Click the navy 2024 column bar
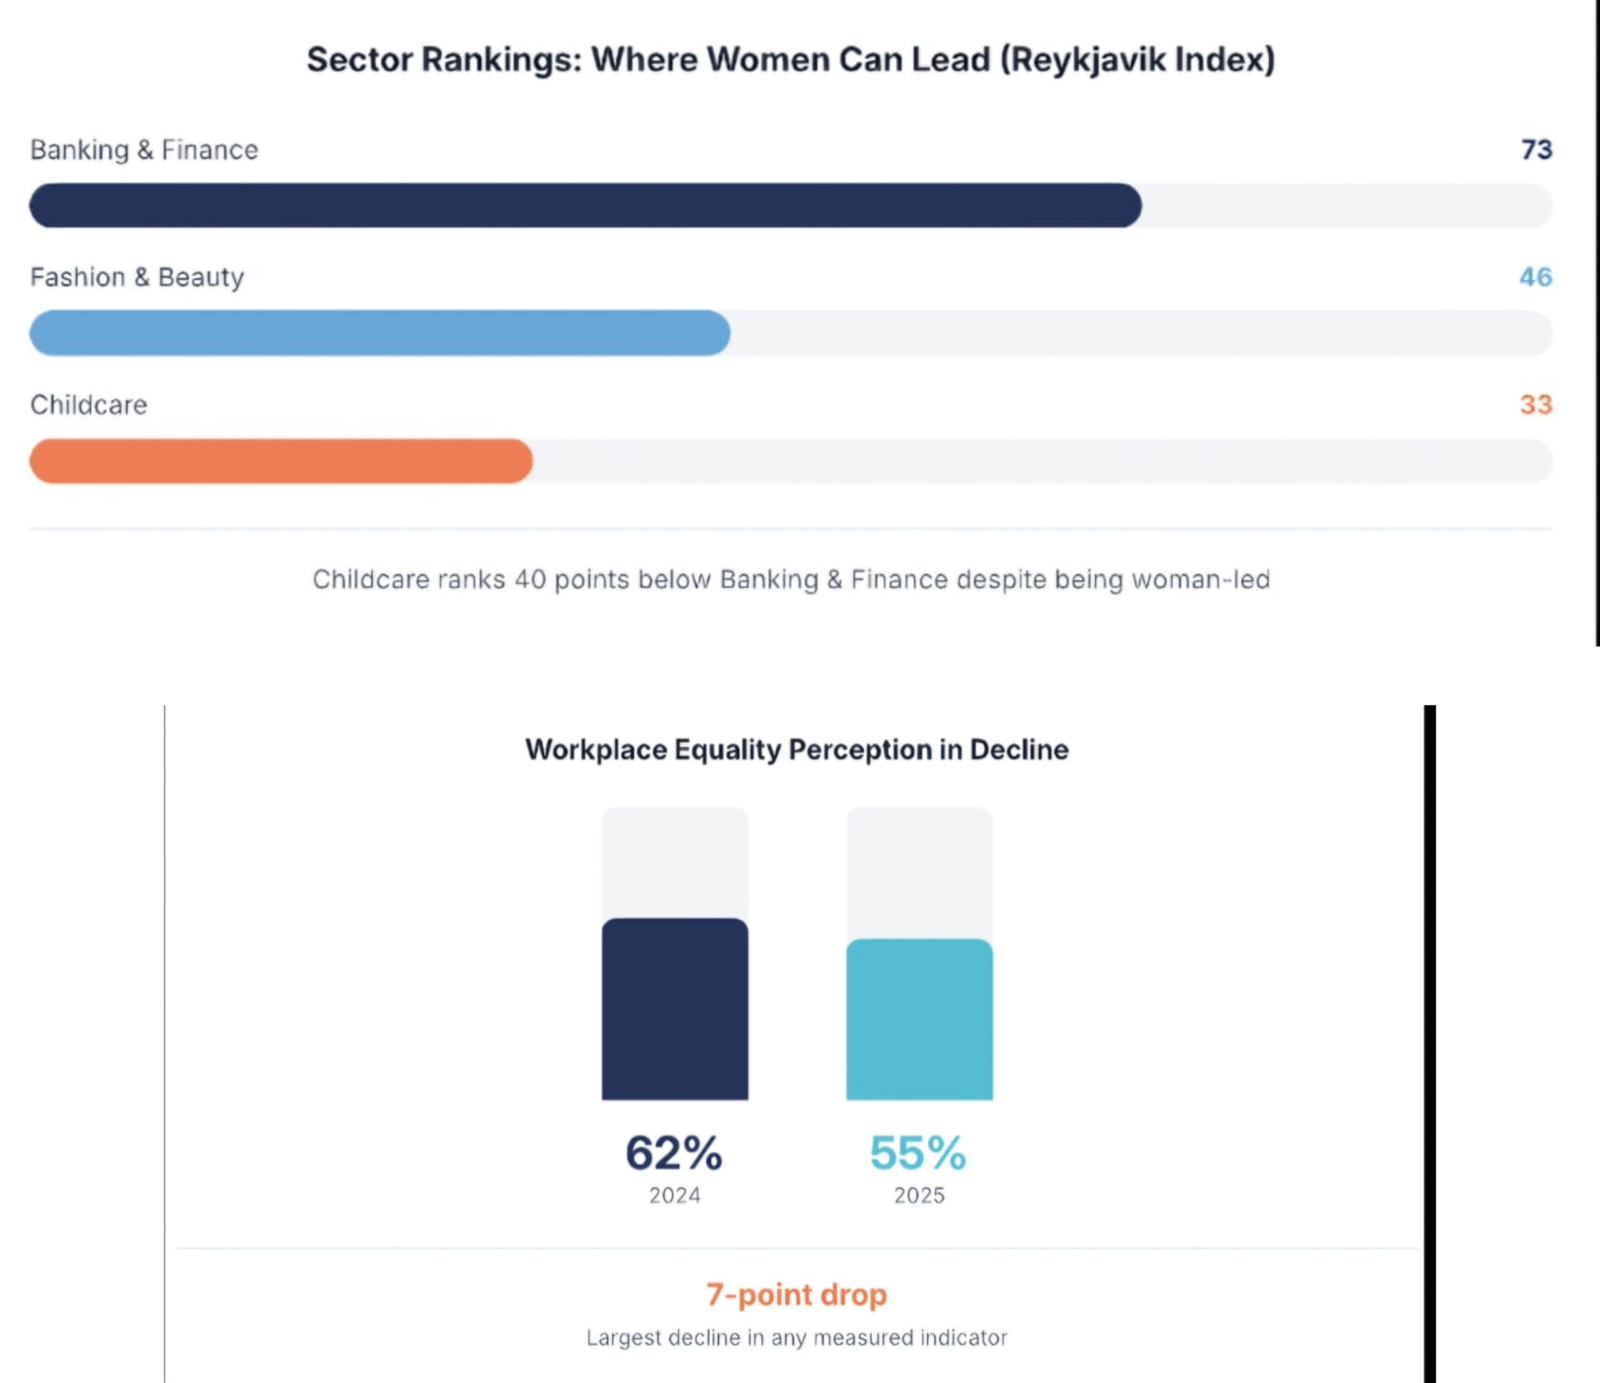The height and width of the screenshot is (1383, 1600). 675,1009
